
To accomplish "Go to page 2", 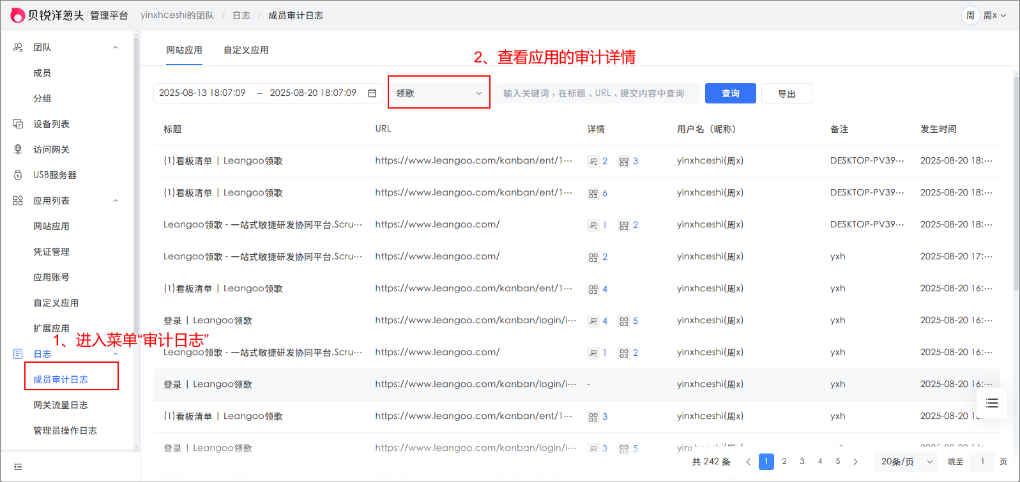I will tap(784, 461).
